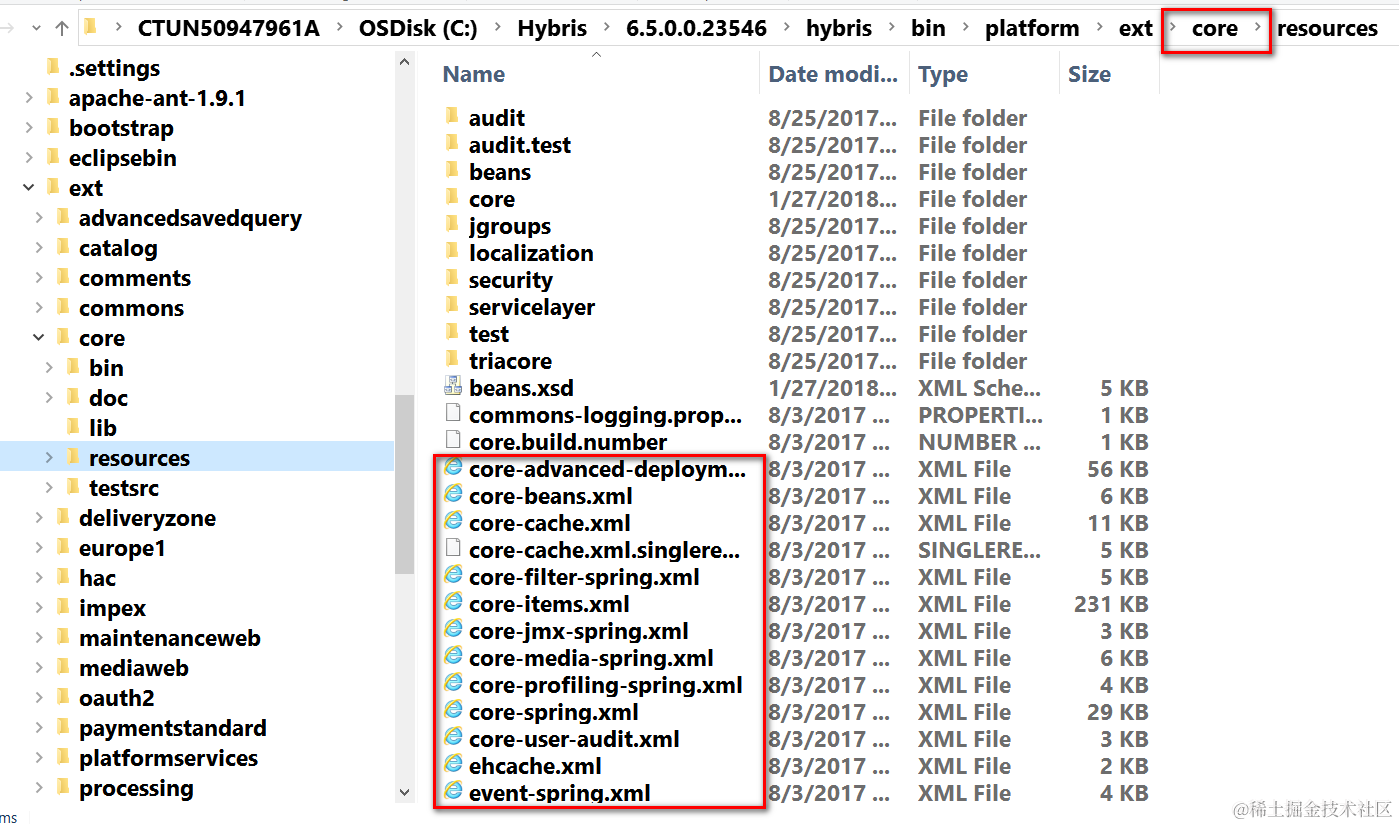Click the core-jmx-spring.xml file icon
Image resolution: width=1399 pixels, height=826 pixels.
(453, 630)
